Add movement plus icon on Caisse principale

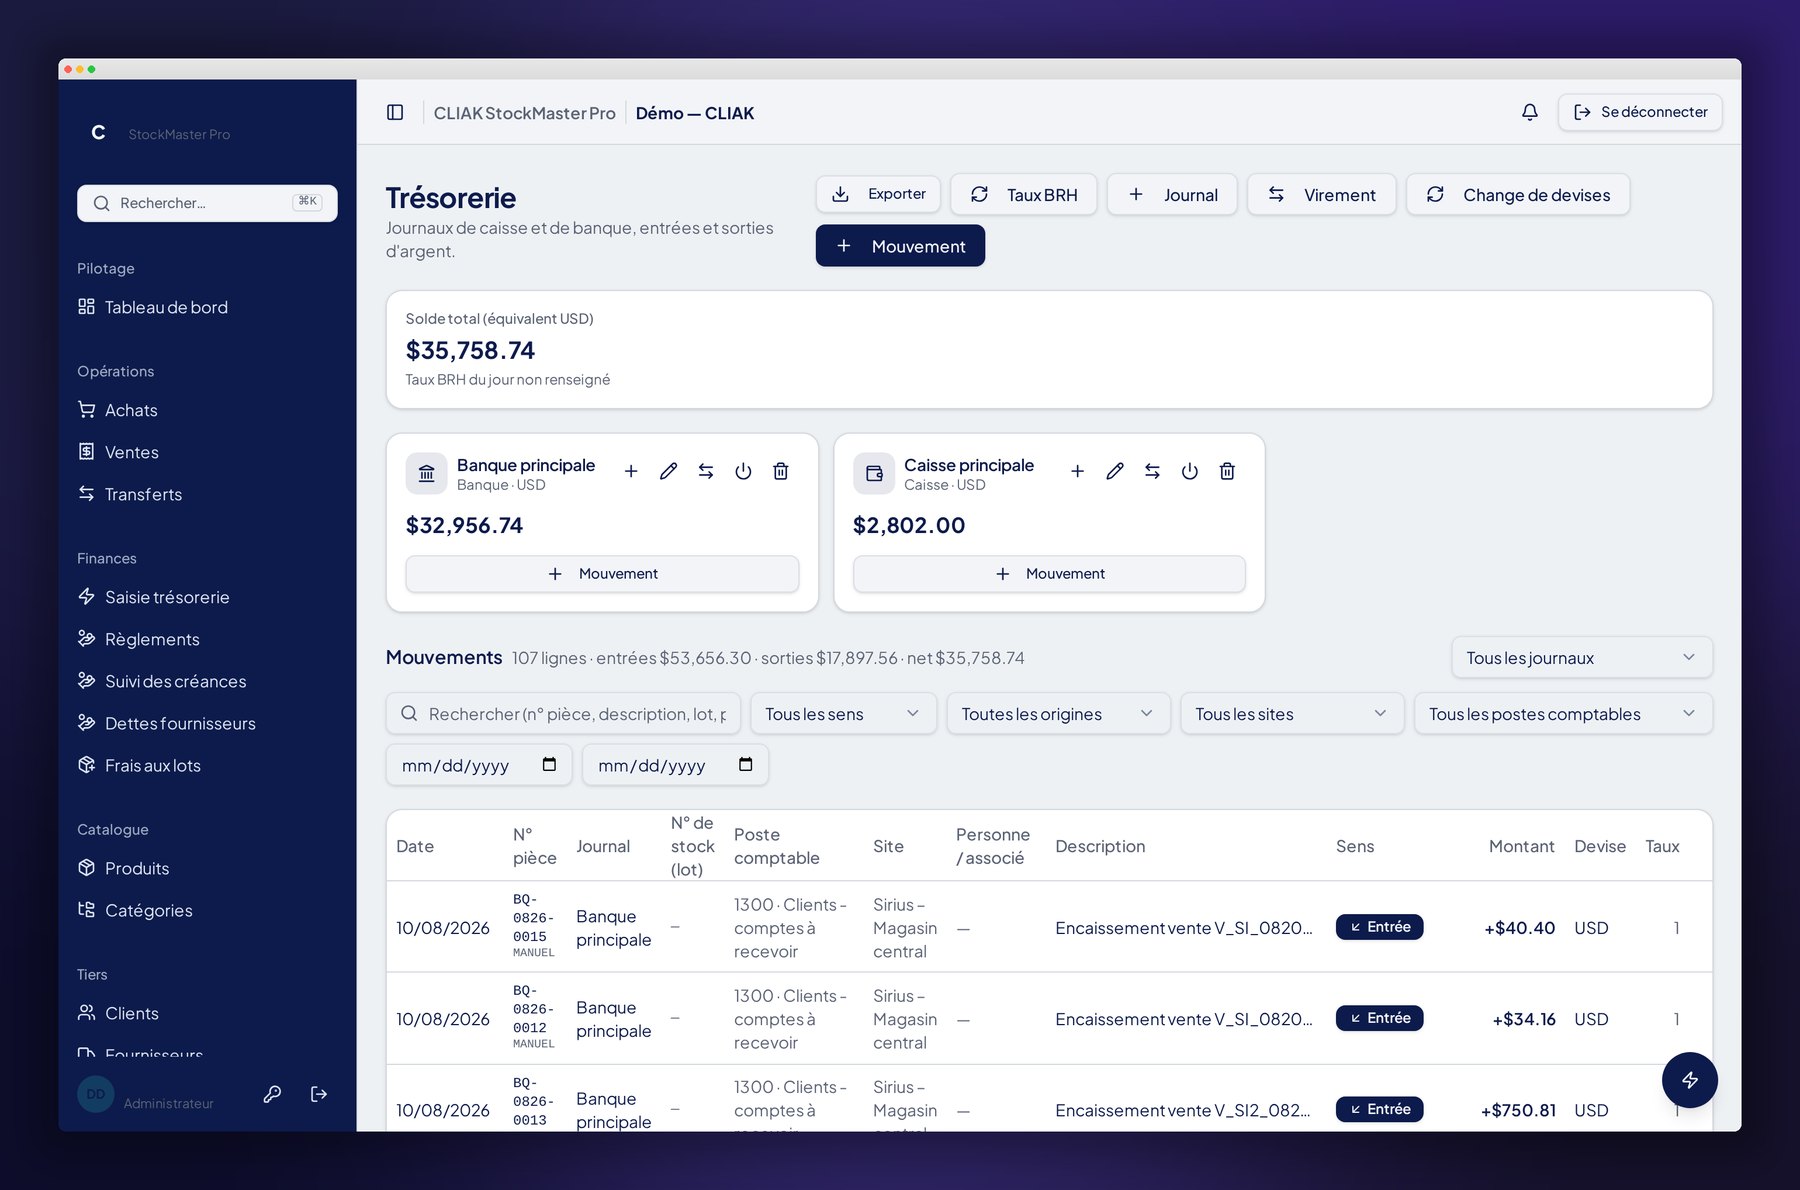click(1077, 471)
